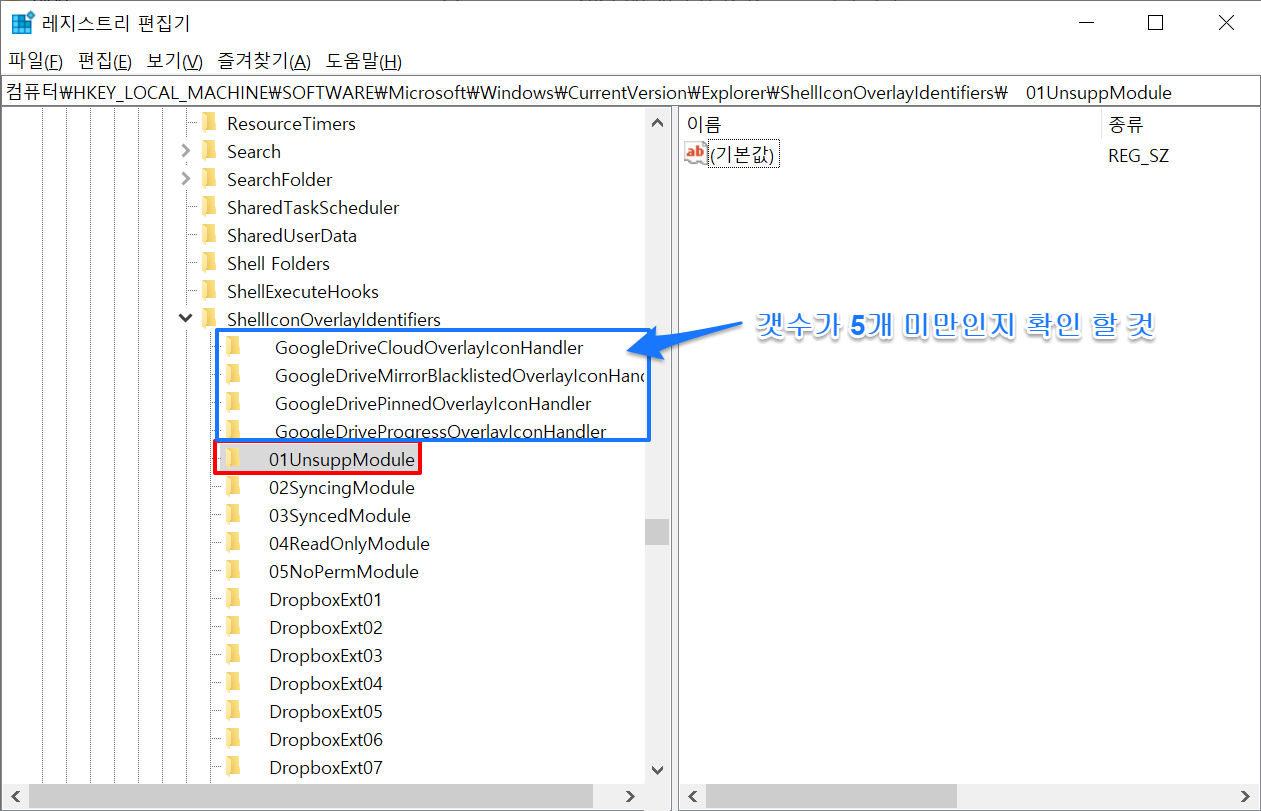The image size is (1261, 811).
Task: Select the 04ReadOnlyModule key label
Action: coord(349,544)
